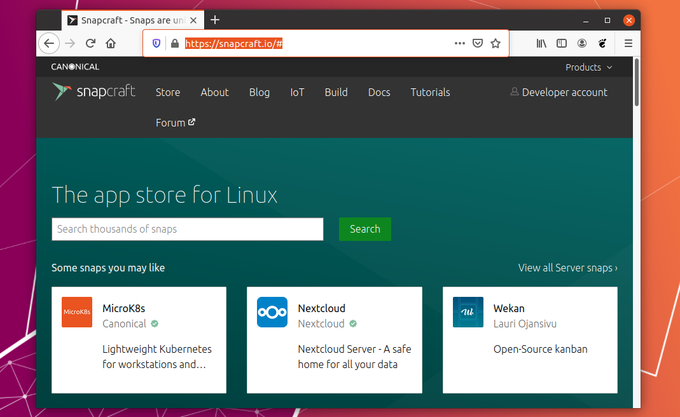Image resolution: width=680 pixels, height=417 pixels.
Task: Click the MicroK8s app icon
Action: (77, 312)
